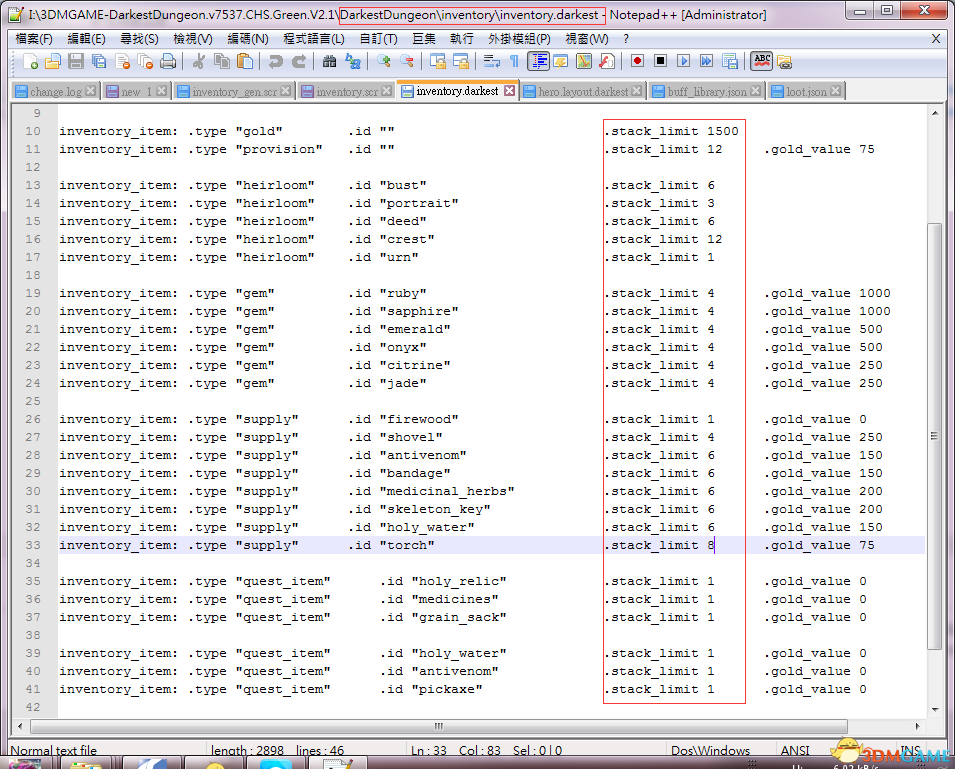
Task: Stop macro recording with the square button
Action: [x=660, y=61]
